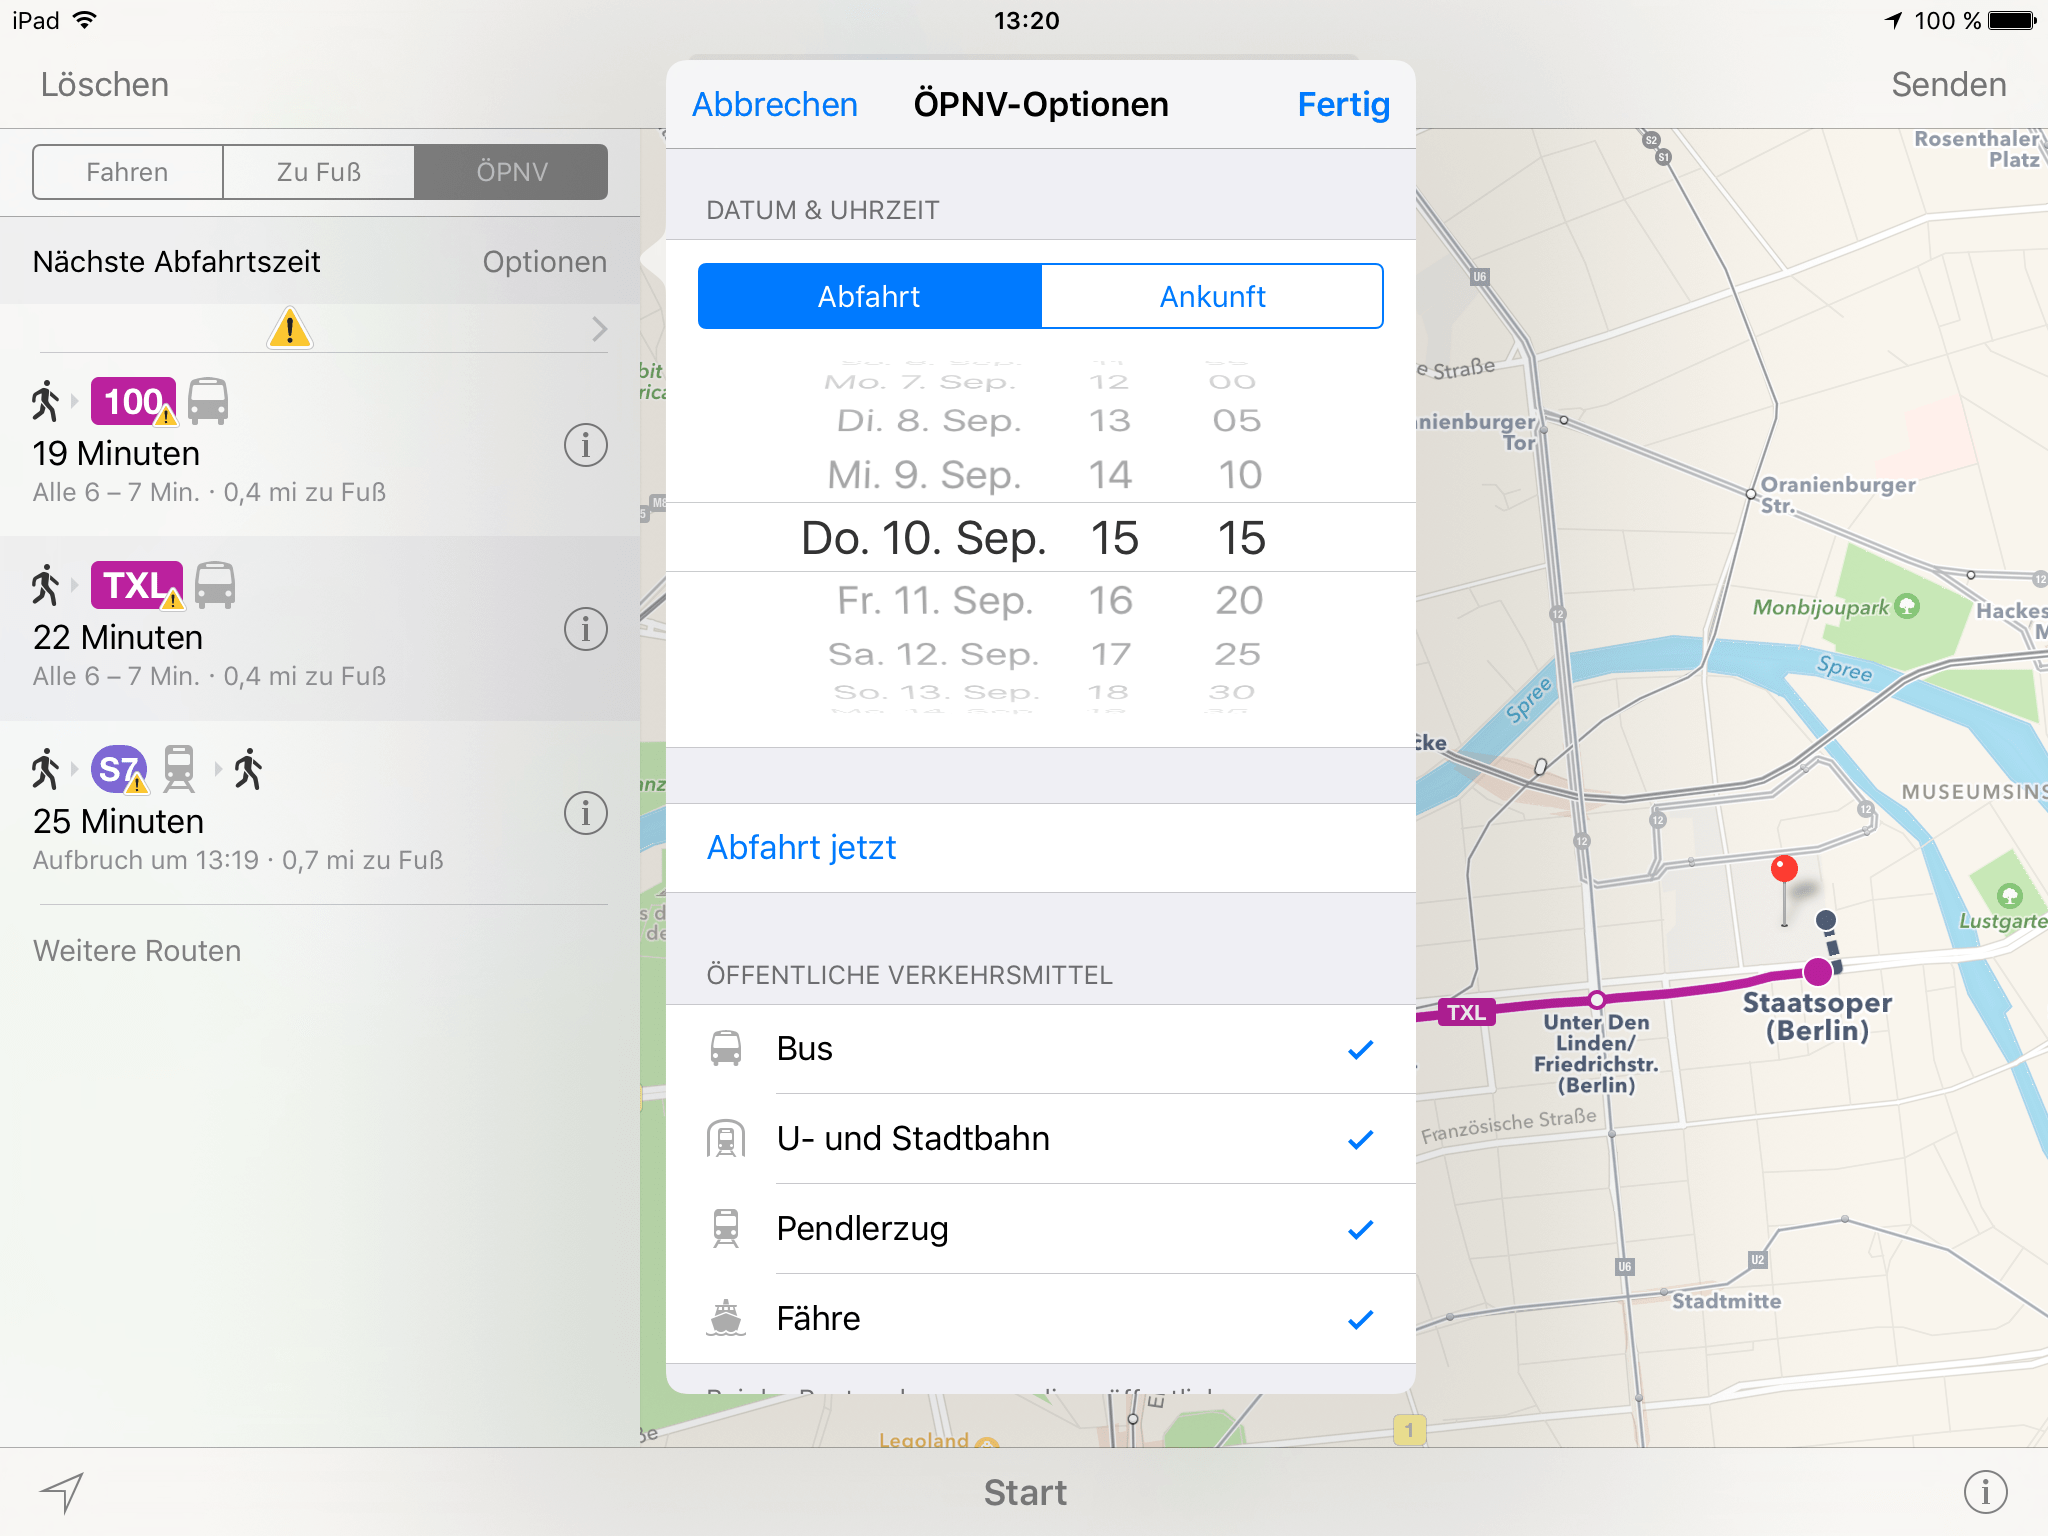
Task: Uncheck the Bus transit option
Action: 1360,1049
